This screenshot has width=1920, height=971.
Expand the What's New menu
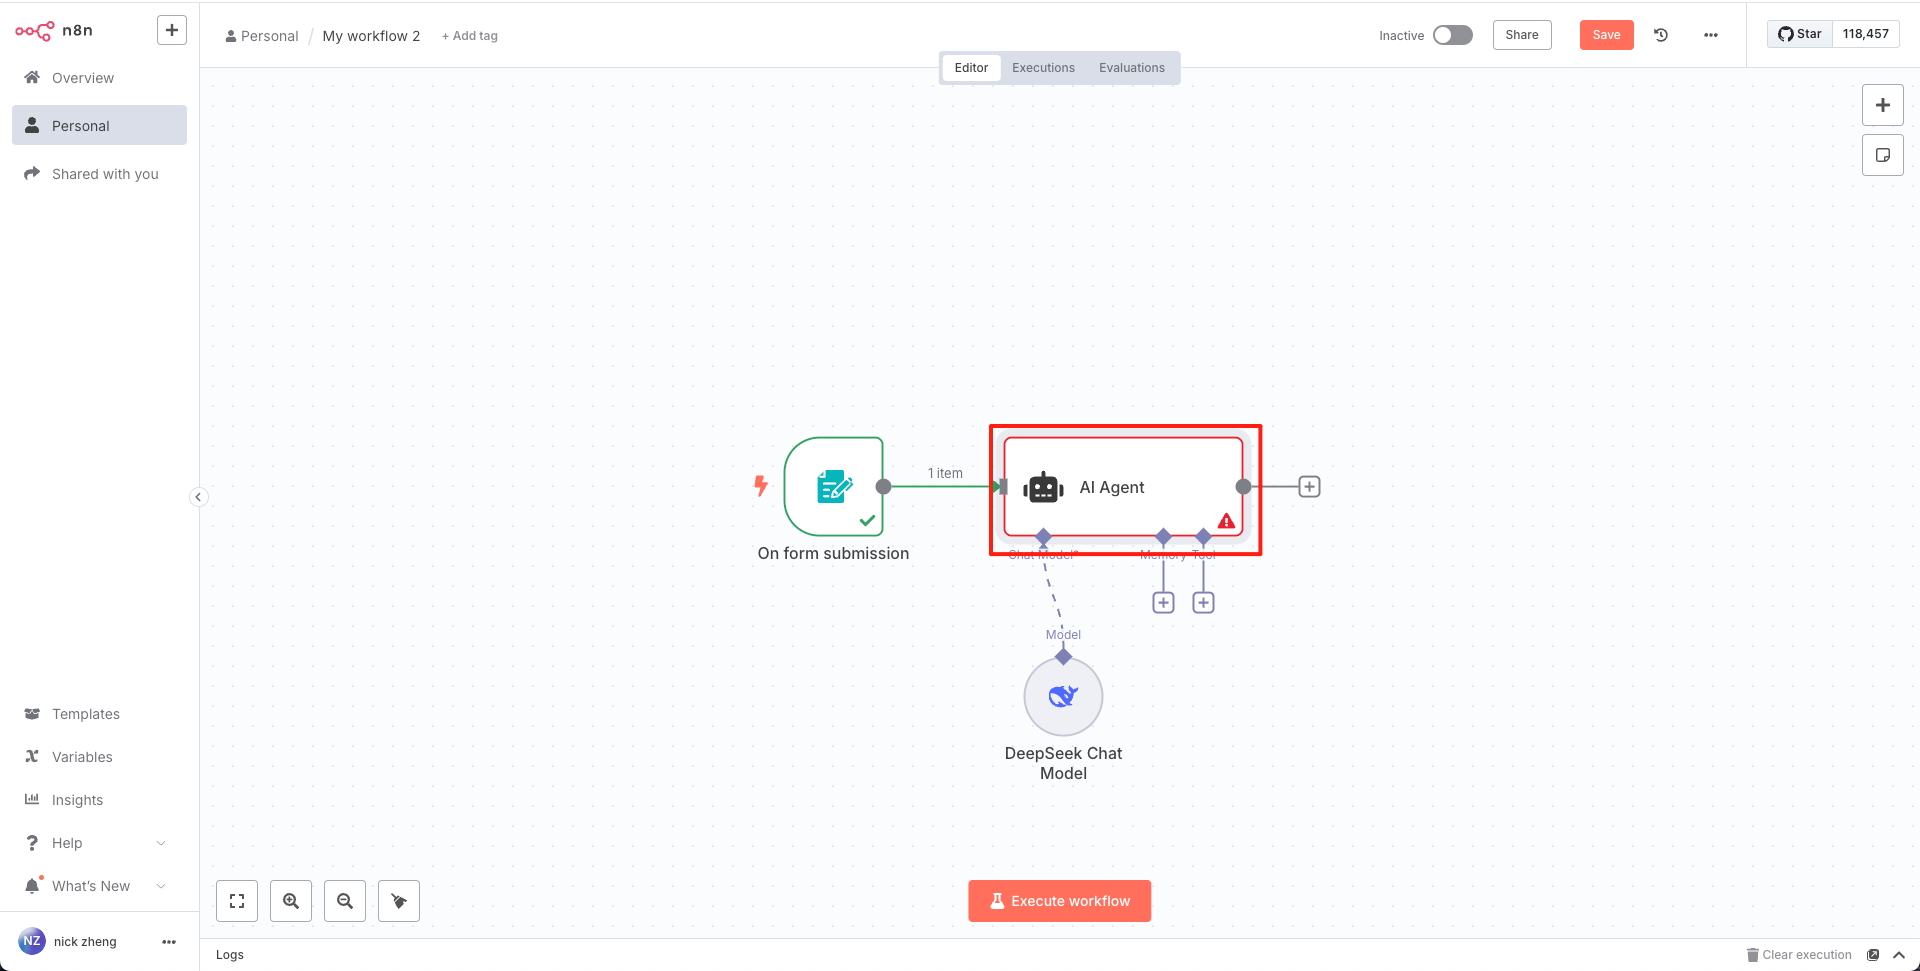point(99,886)
